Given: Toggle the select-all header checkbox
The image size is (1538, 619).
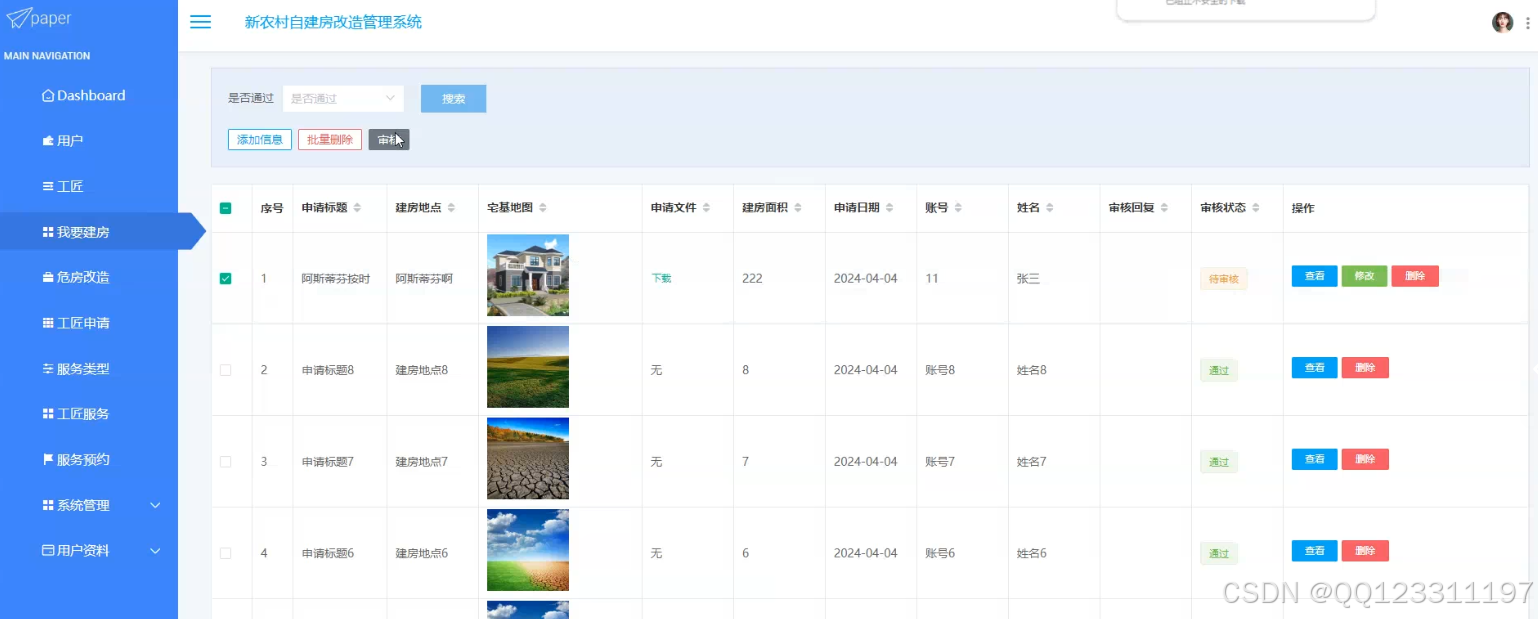Looking at the screenshot, I should [225, 208].
